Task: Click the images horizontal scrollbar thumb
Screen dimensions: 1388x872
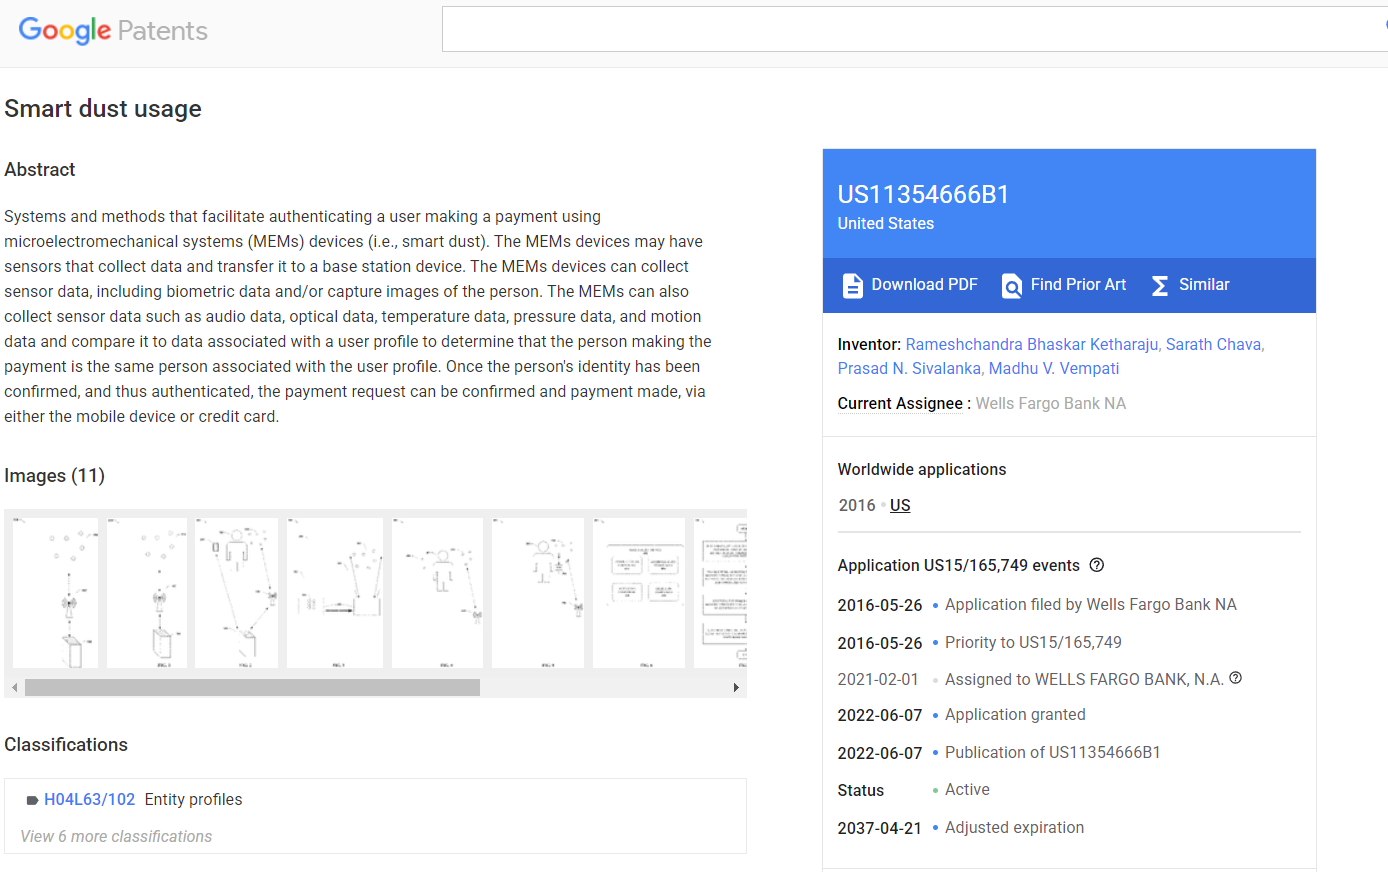Action: [x=252, y=688]
